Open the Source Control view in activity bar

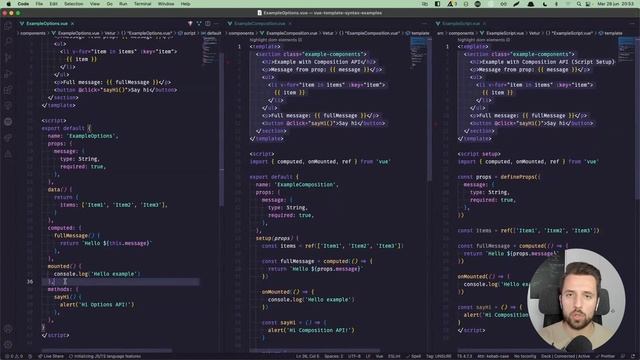pos(8,58)
